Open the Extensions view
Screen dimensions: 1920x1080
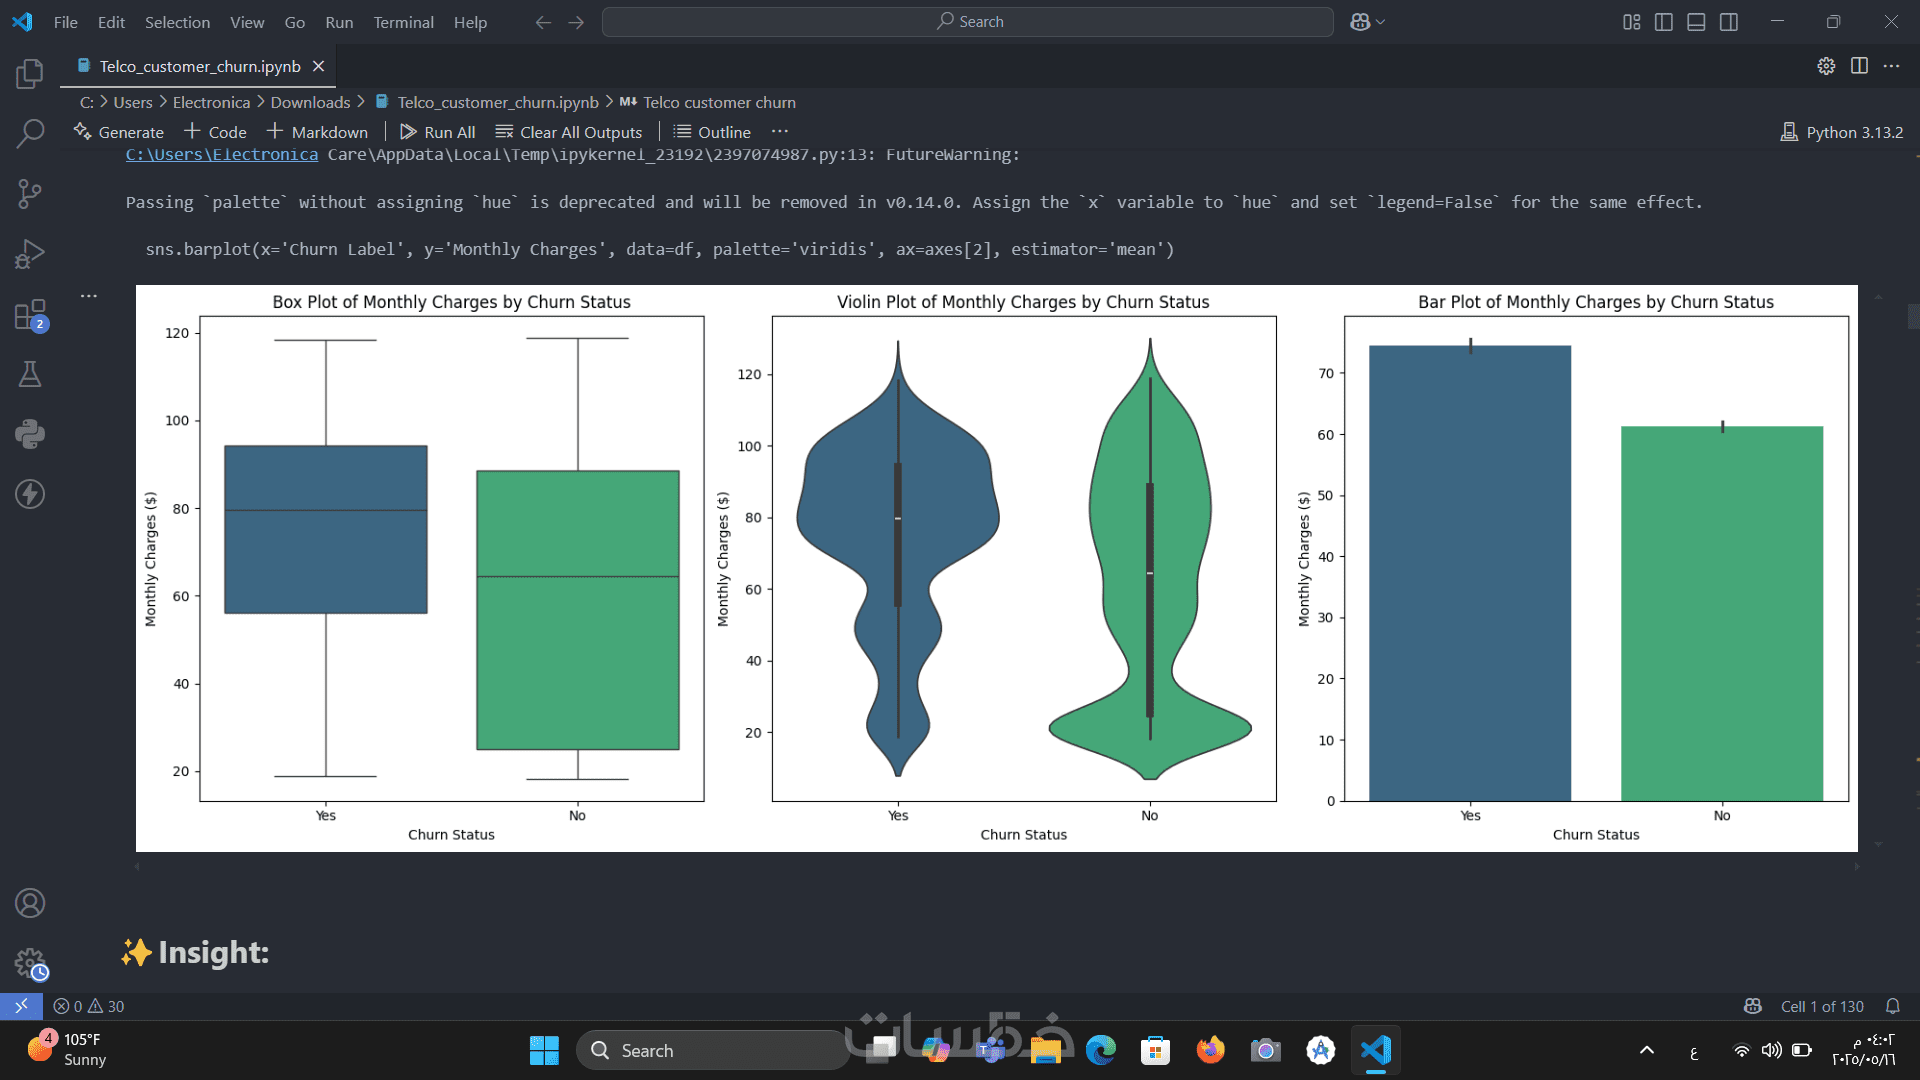pos(30,314)
